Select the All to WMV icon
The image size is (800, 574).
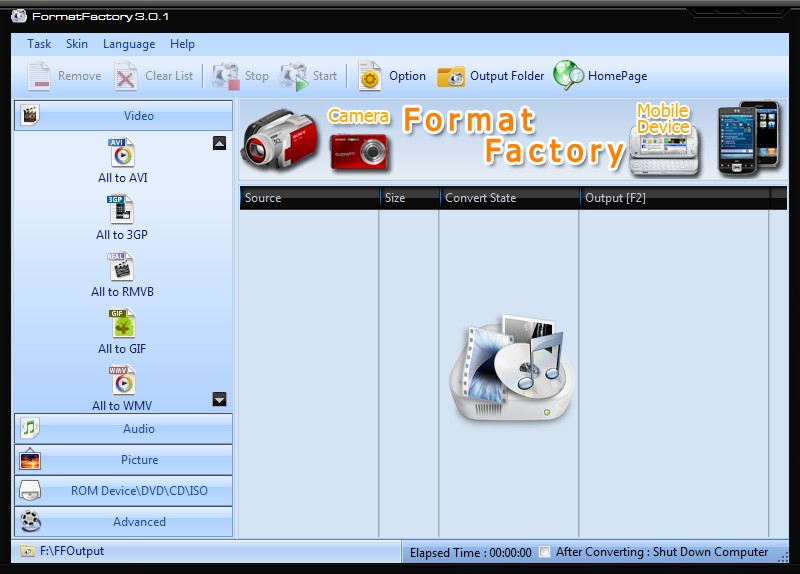(122, 380)
